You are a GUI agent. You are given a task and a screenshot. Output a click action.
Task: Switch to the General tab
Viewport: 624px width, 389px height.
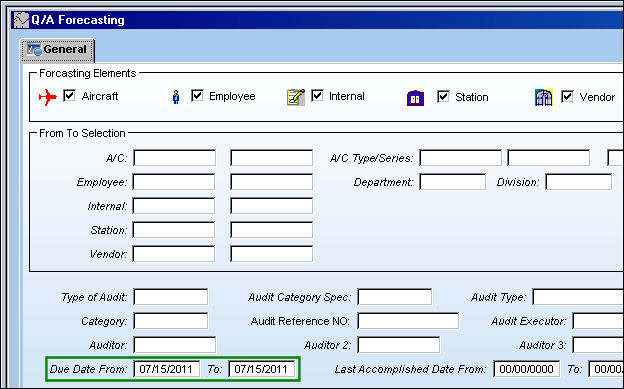pos(57,50)
